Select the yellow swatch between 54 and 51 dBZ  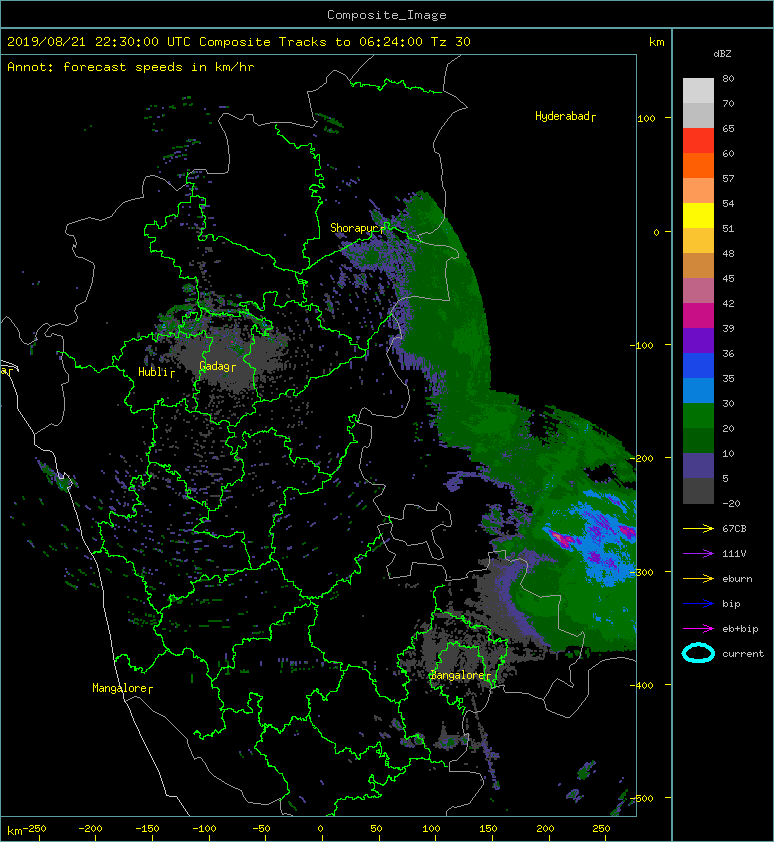pyautogui.click(x=698, y=215)
